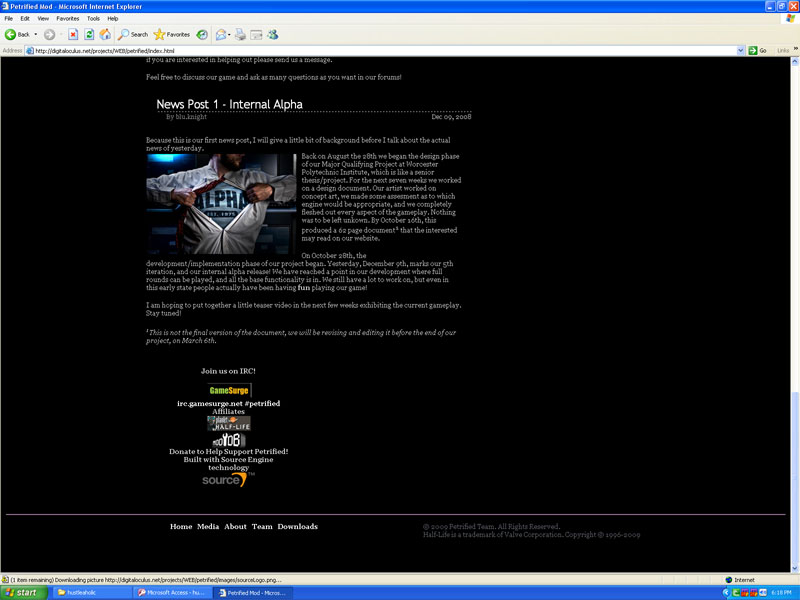Click the 'By blu.knight' author text
800x600 pixels.
click(x=186, y=117)
